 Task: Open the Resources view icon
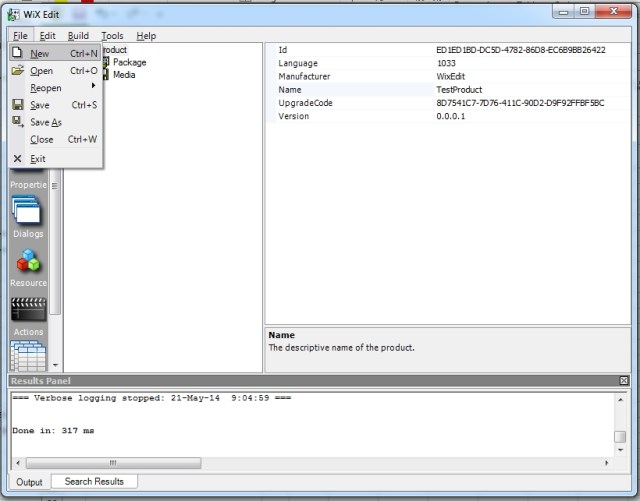pyautogui.click(x=28, y=261)
